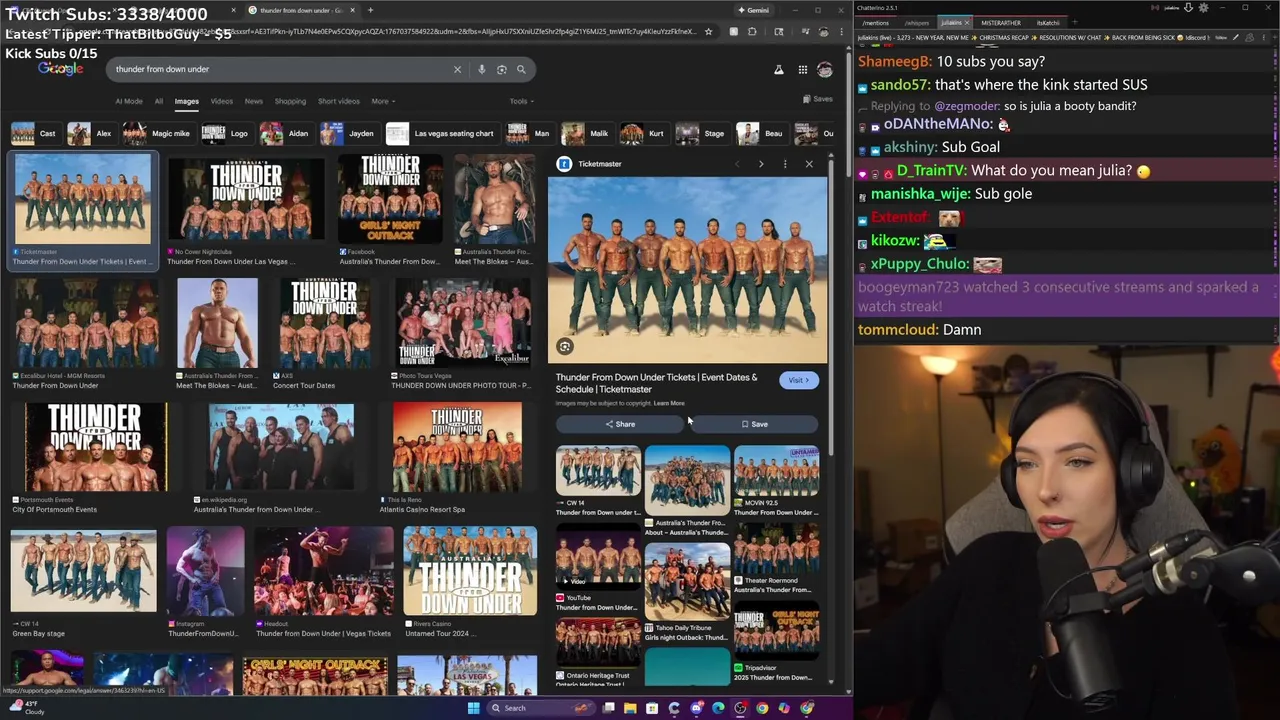The image size is (1280, 720).
Task: Click D_TrainTV username in chat
Action: [x=931, y=171]
